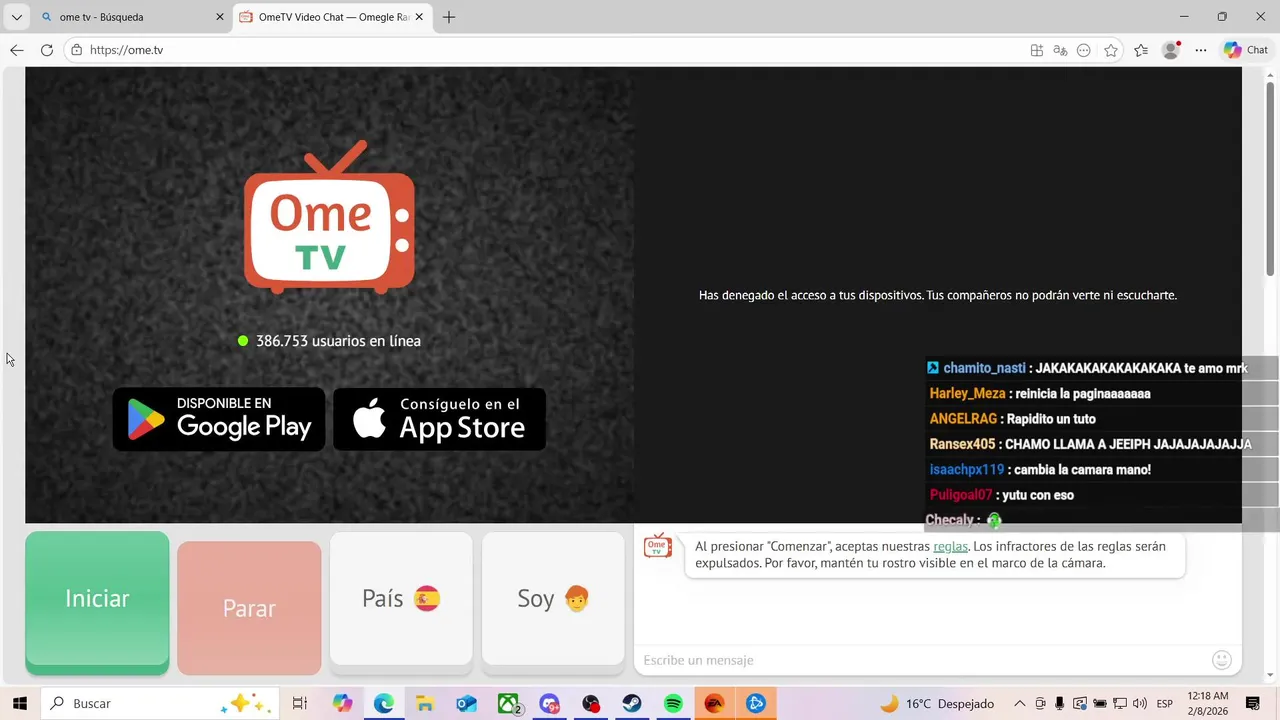Open the Xbox app in the taskbar
Viewport: 1280px width, 720px height.
point(509,703)
